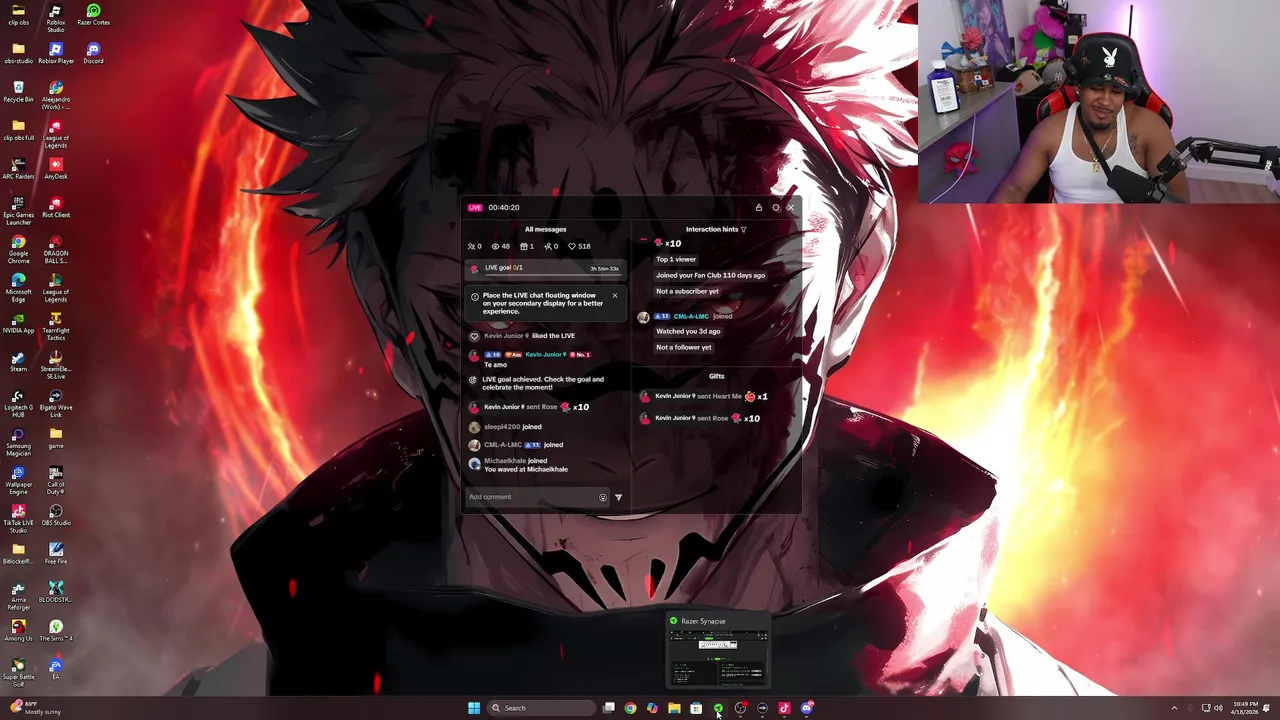Open File Explorer from taskbar
This screenshot has width=1280, height=720.
point(674,708)
